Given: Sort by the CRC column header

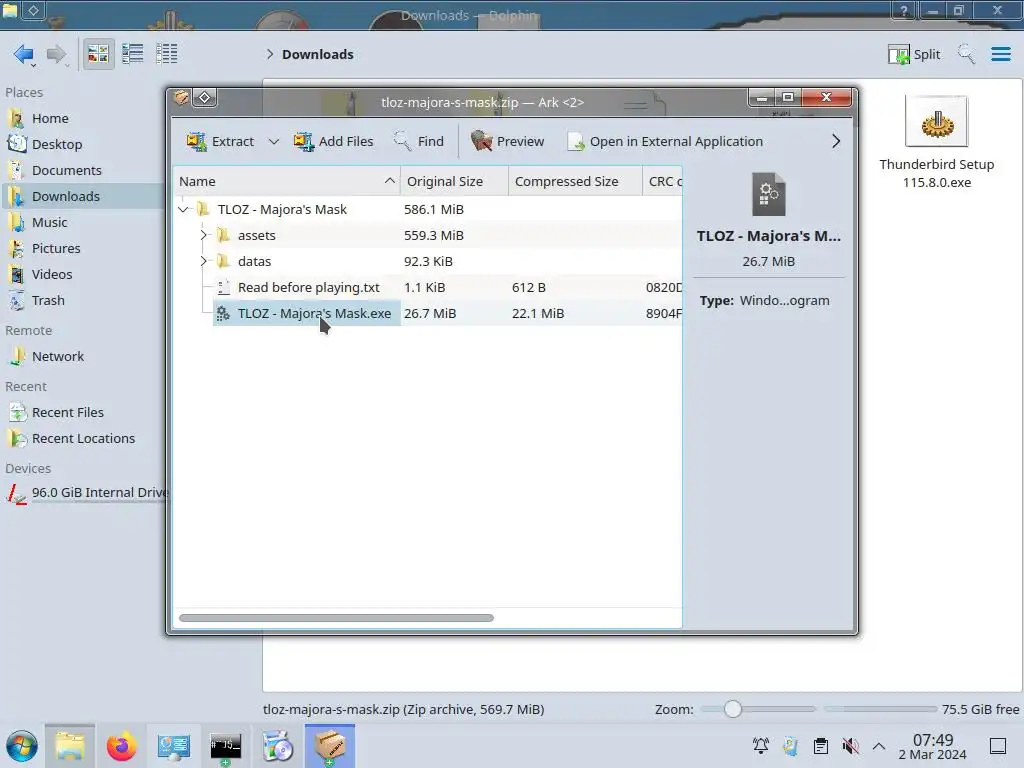Looking at the screenshot, I should tap(662, 182).
